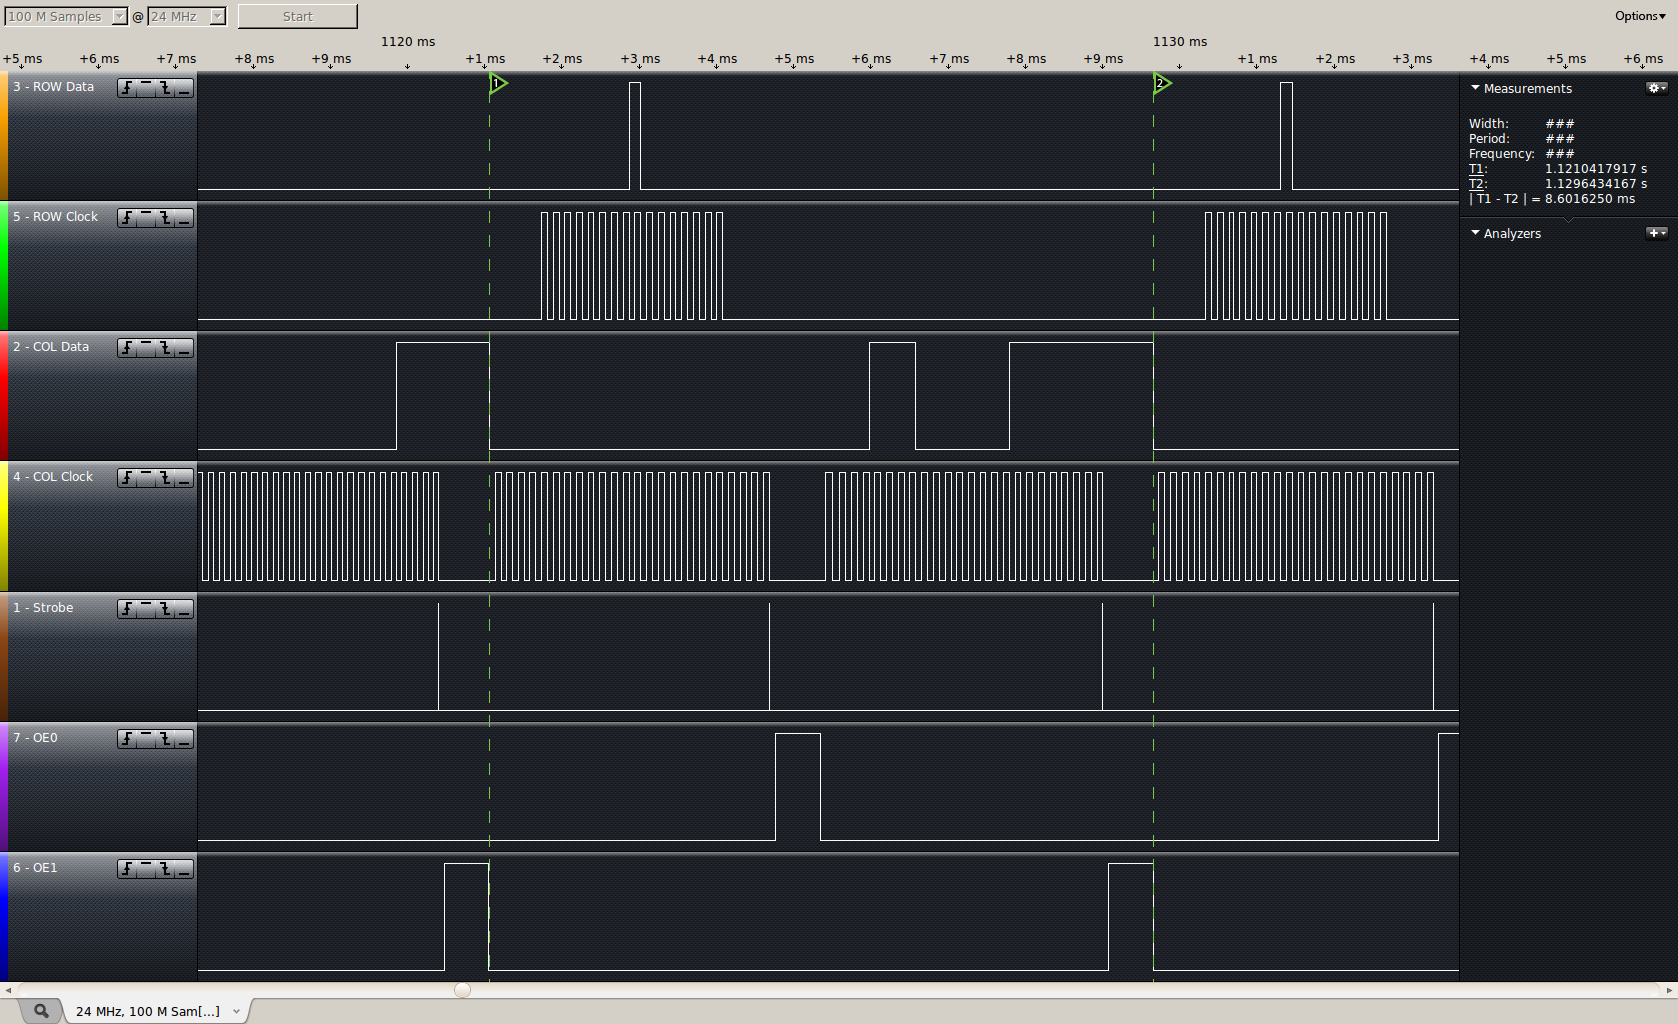Open the Options menu
1678x1024 pixels.
click(1640, 16)
